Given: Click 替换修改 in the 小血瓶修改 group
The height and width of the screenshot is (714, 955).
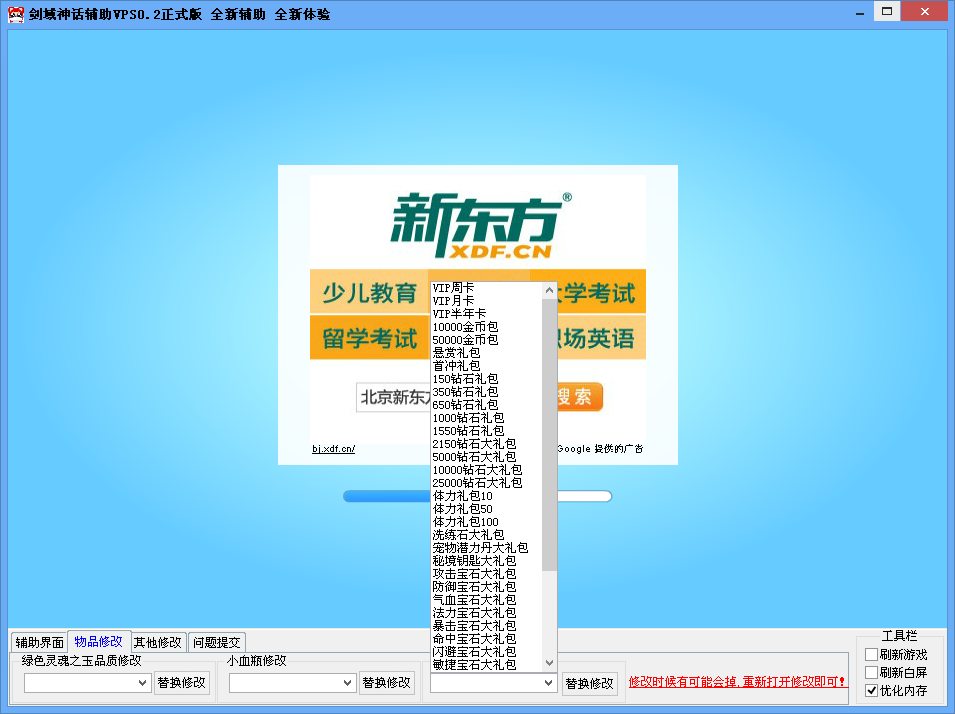Looking at the screenshot, I should tap(387, 683).
